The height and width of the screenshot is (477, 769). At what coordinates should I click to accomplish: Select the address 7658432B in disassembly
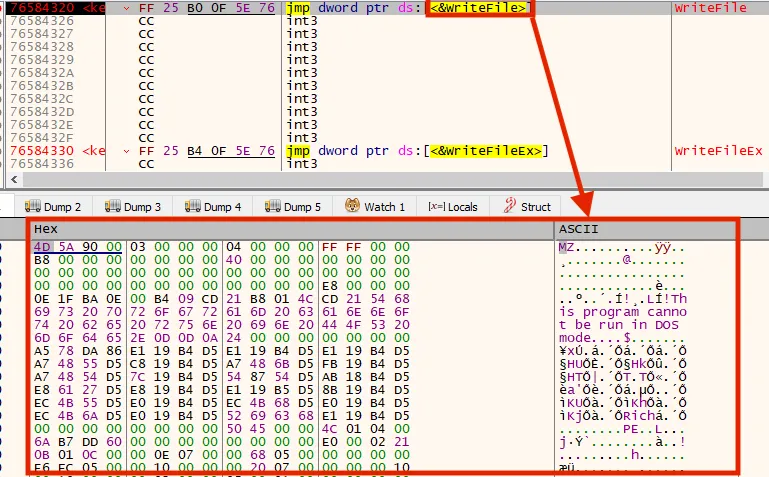42,86
